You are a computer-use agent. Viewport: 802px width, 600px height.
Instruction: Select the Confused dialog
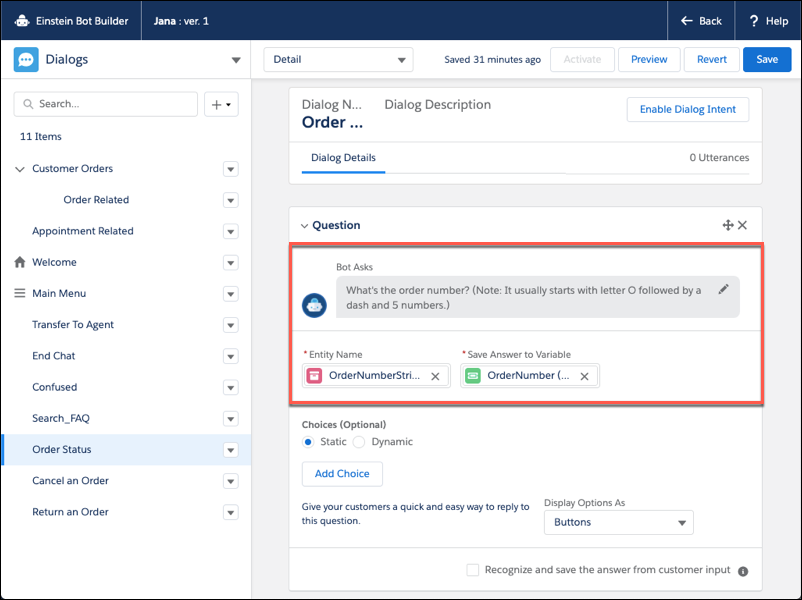tap(55, 387)
